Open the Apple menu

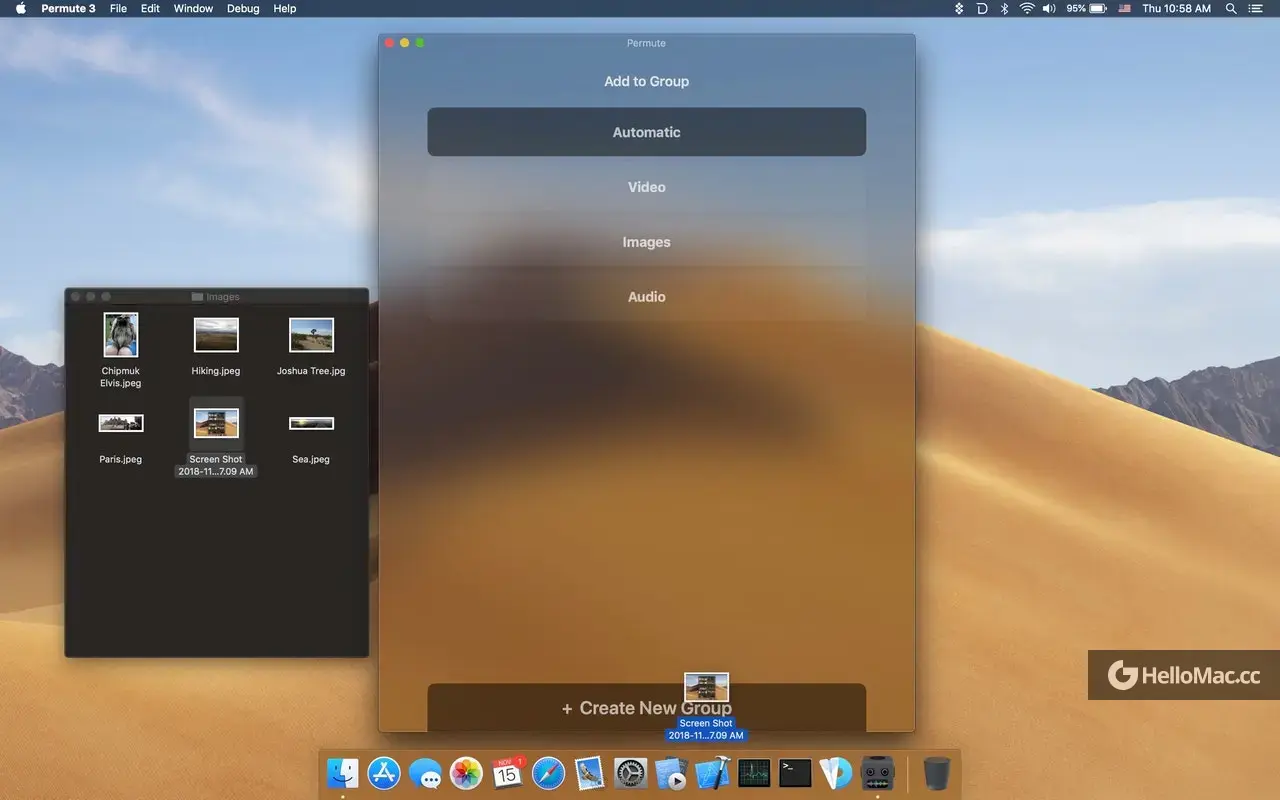[x=20, y=8]
